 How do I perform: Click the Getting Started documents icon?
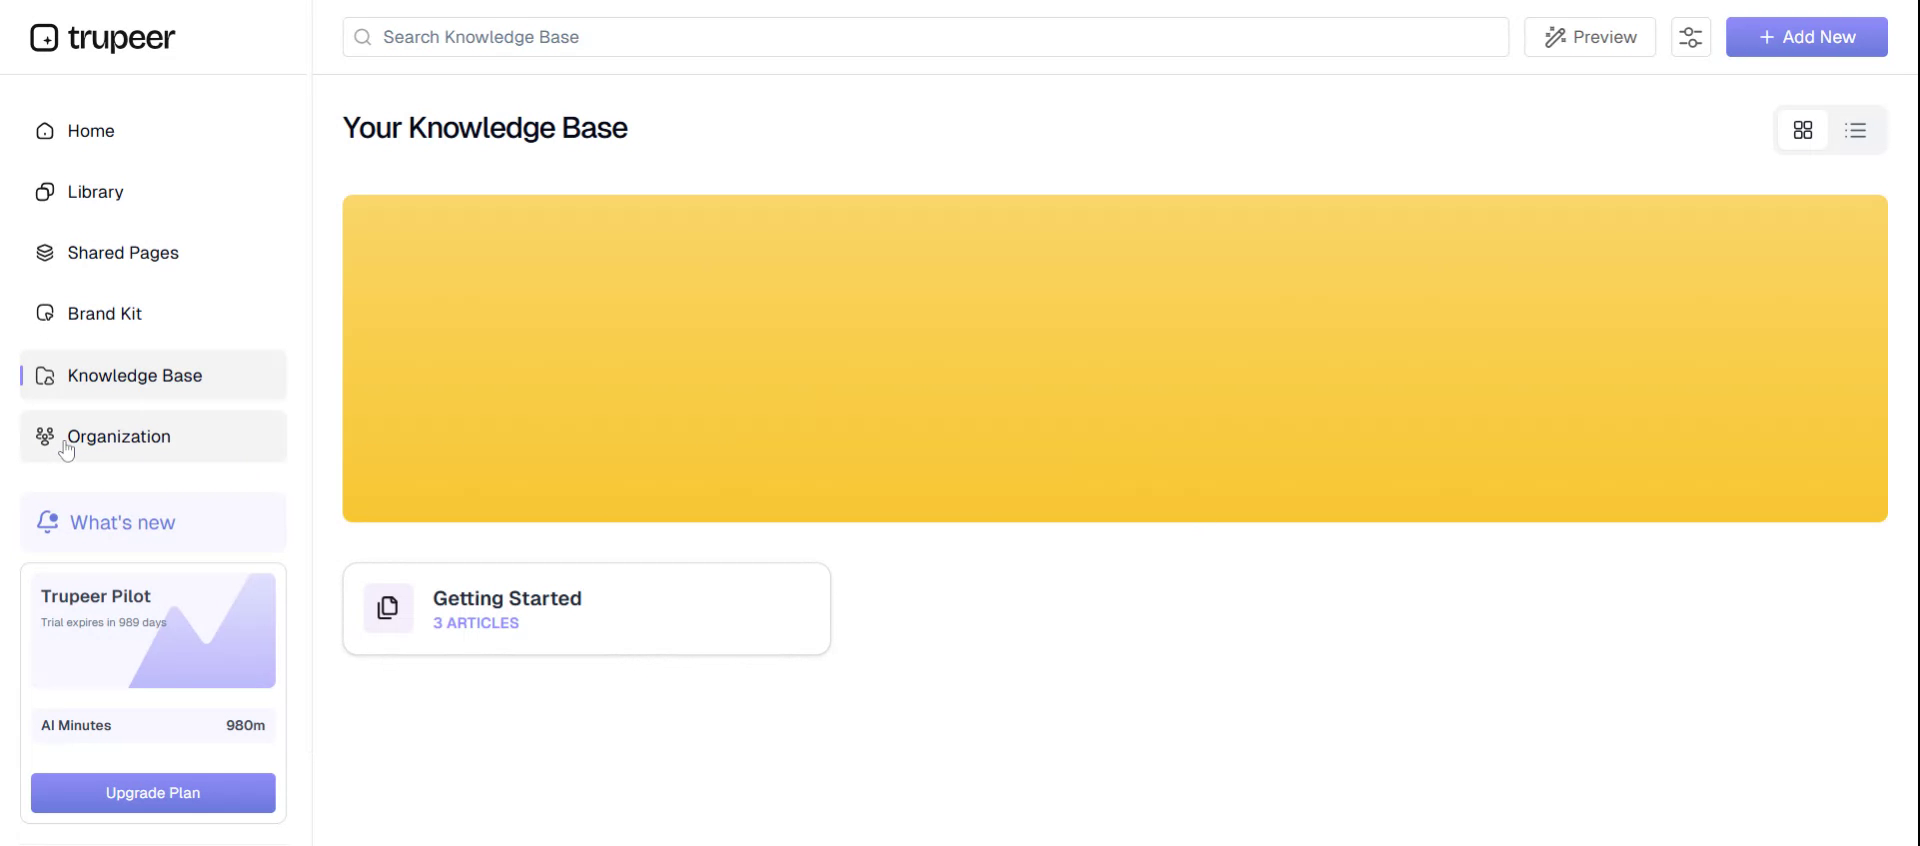click(x=388, y=608)
